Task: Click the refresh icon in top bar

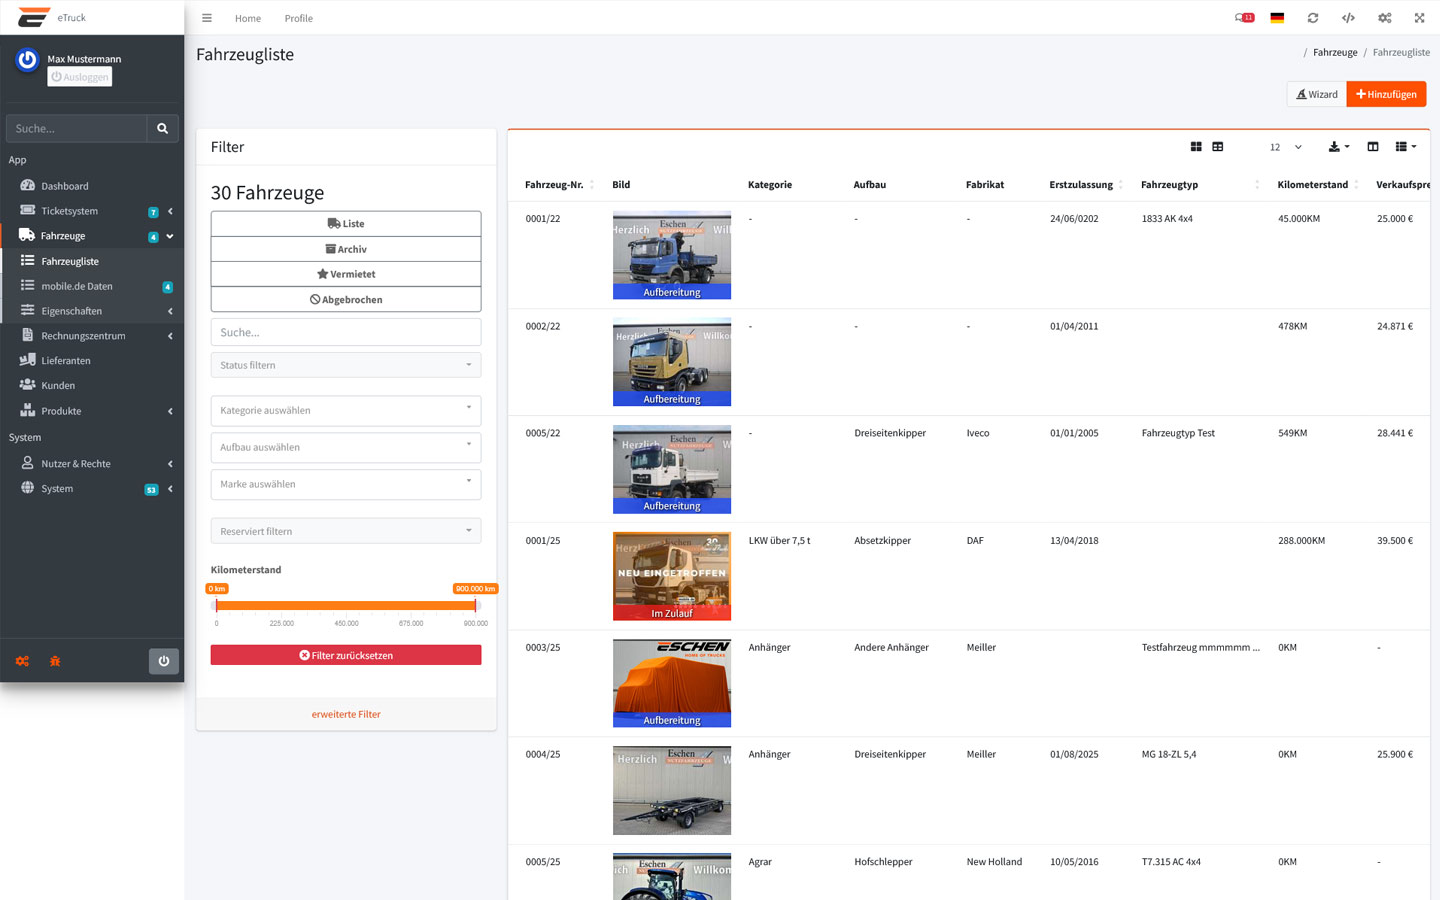Action: 1313,18
